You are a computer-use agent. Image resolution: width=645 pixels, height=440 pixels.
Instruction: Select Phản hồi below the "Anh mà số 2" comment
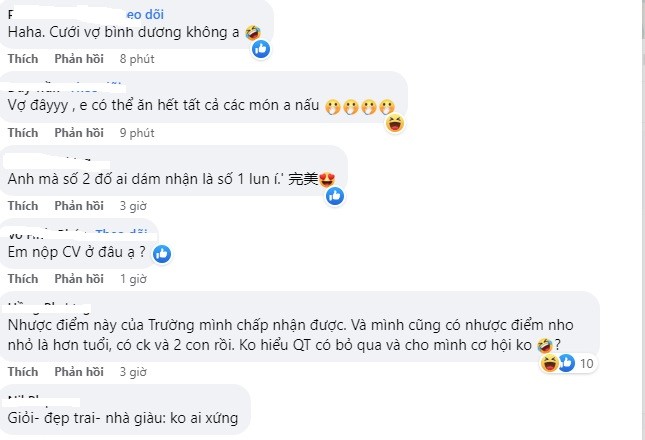79,205
